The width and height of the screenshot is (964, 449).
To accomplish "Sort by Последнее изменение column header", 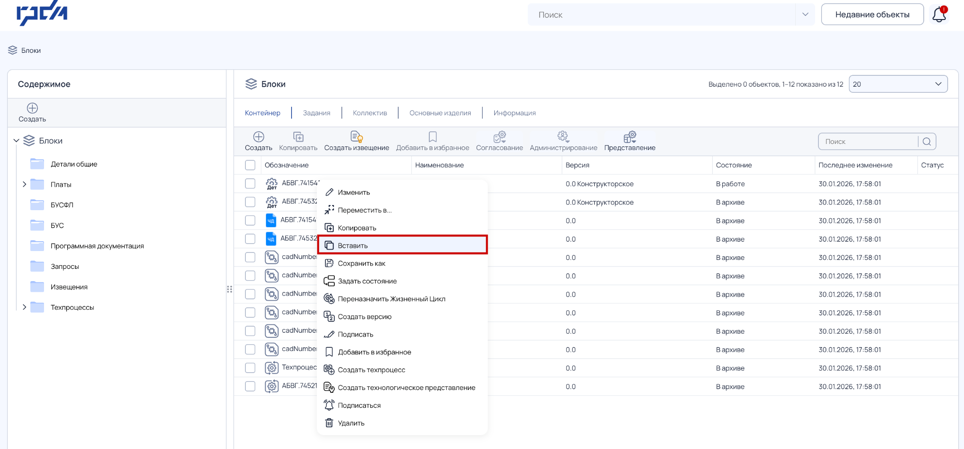I will (x=855, y=165).
